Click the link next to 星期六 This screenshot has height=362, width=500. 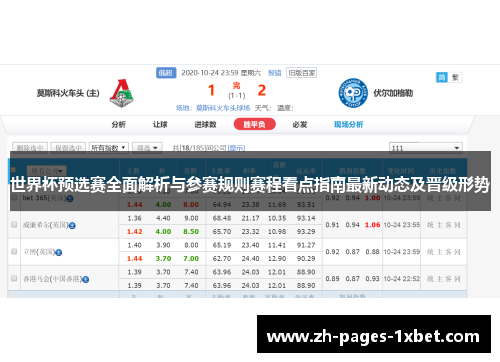pyautogui.click(x=275, y=73)
